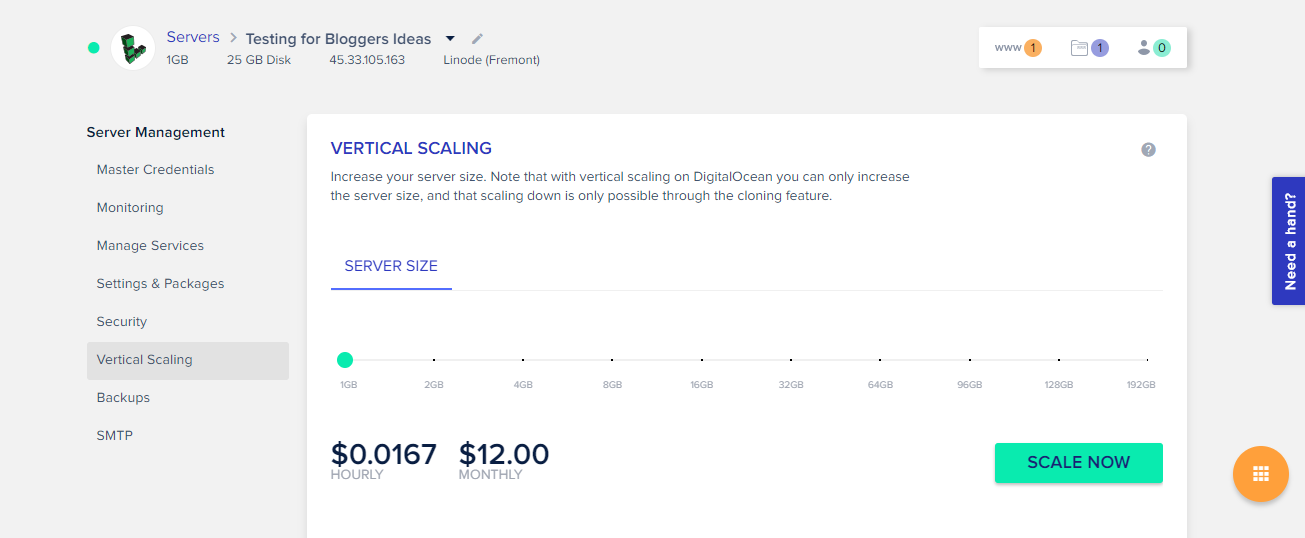Click the 1GB slider handle
The height and width of the screenshot is (538, 1305).
[x=345, y=360]
